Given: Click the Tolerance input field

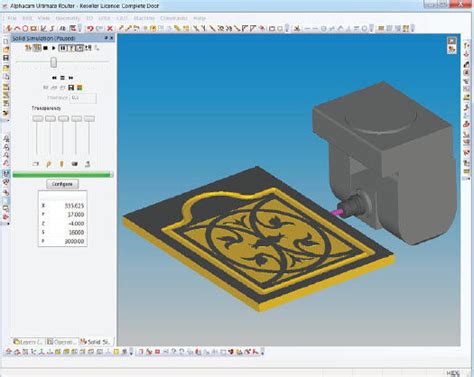Looking at the screenshot, I should coord(83,98).
